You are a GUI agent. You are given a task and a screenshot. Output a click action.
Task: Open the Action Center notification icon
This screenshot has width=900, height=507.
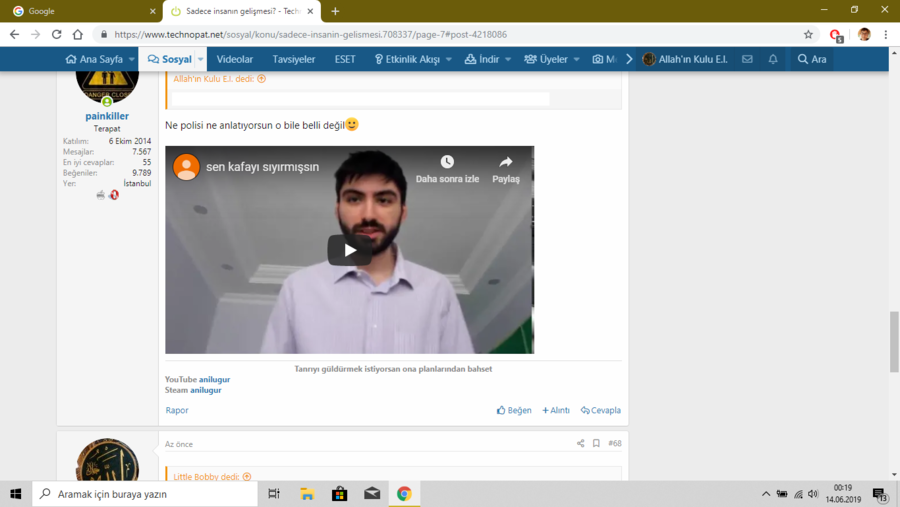(x=880, y=494)
